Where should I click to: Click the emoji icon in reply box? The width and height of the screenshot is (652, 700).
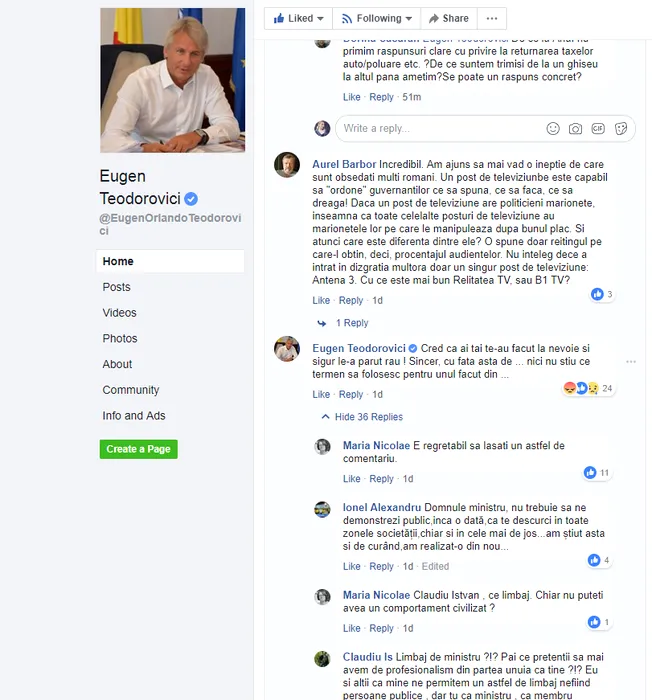[x=553, y=129]
